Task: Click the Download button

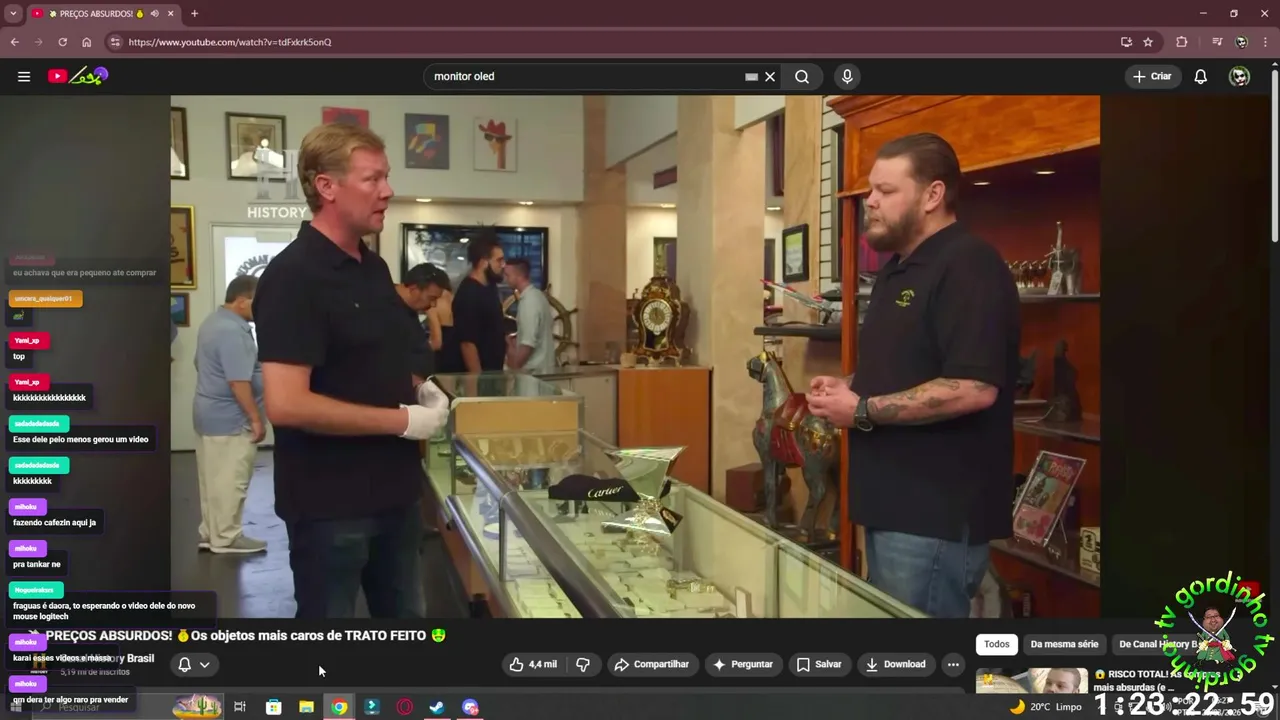Action: tap(895, 664)
